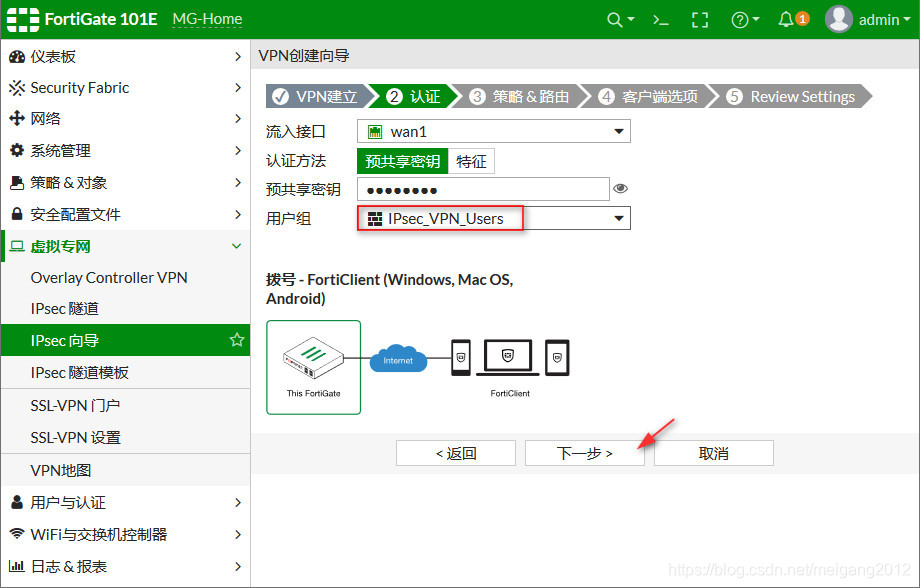Screen dimensions: 920x588
Task: Open the 用户组 dropdown arrow
Action: 618,218
